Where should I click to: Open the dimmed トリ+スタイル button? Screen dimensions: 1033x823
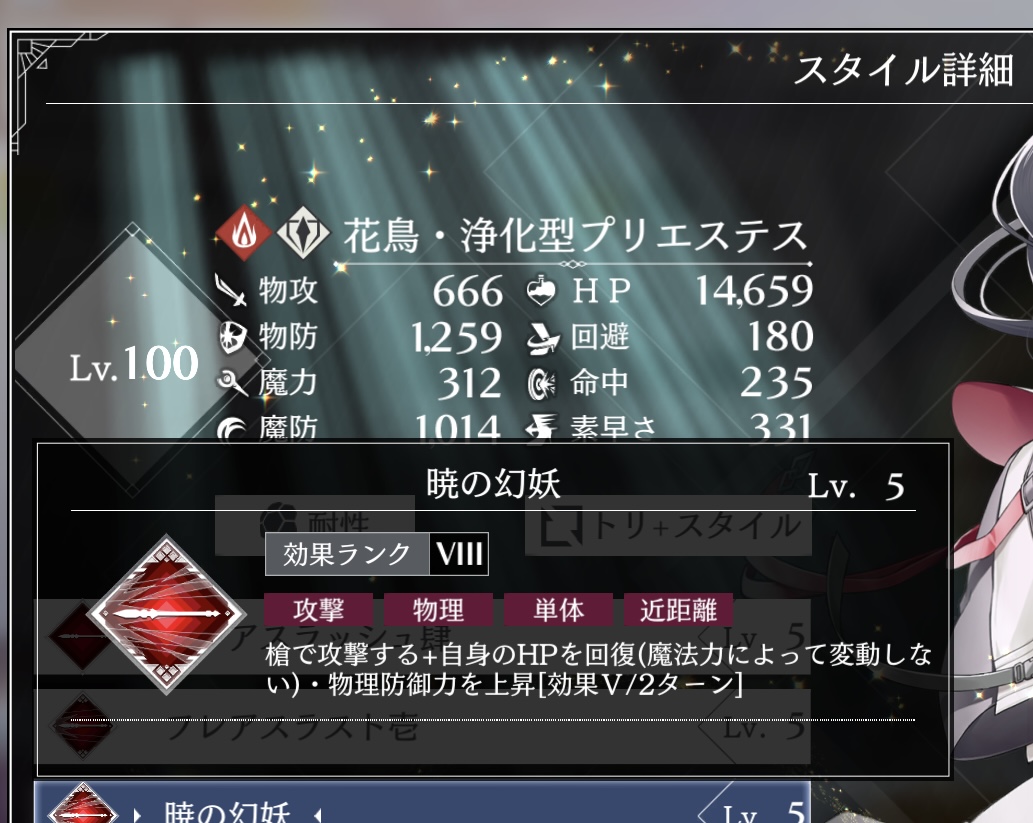pyautogui.click(x=668, y=525)
